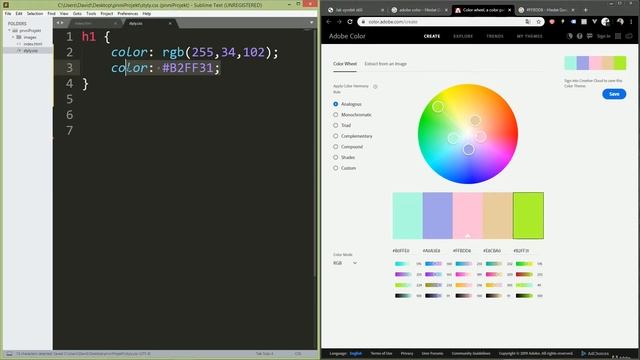
Task: Click the info icon beside Apply Color Harmony Rule
Action: (375, 87)
